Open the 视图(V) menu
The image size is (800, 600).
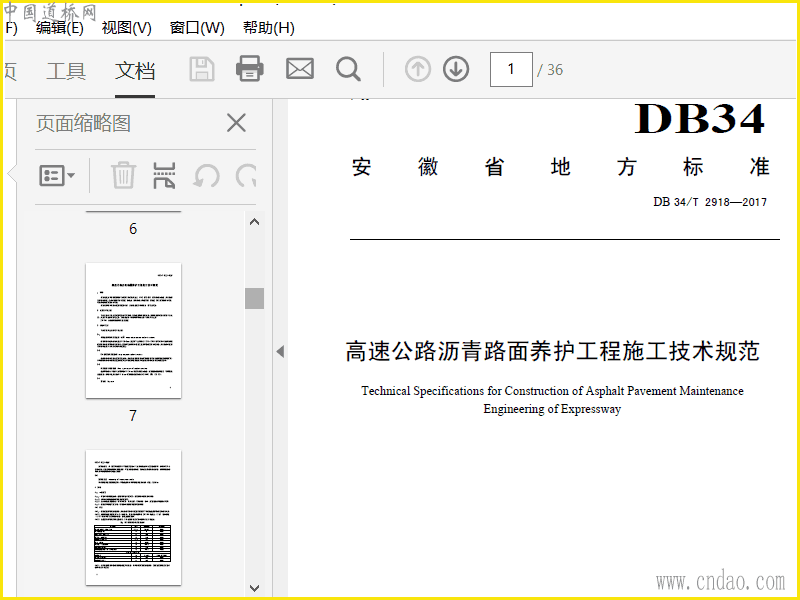127,28
